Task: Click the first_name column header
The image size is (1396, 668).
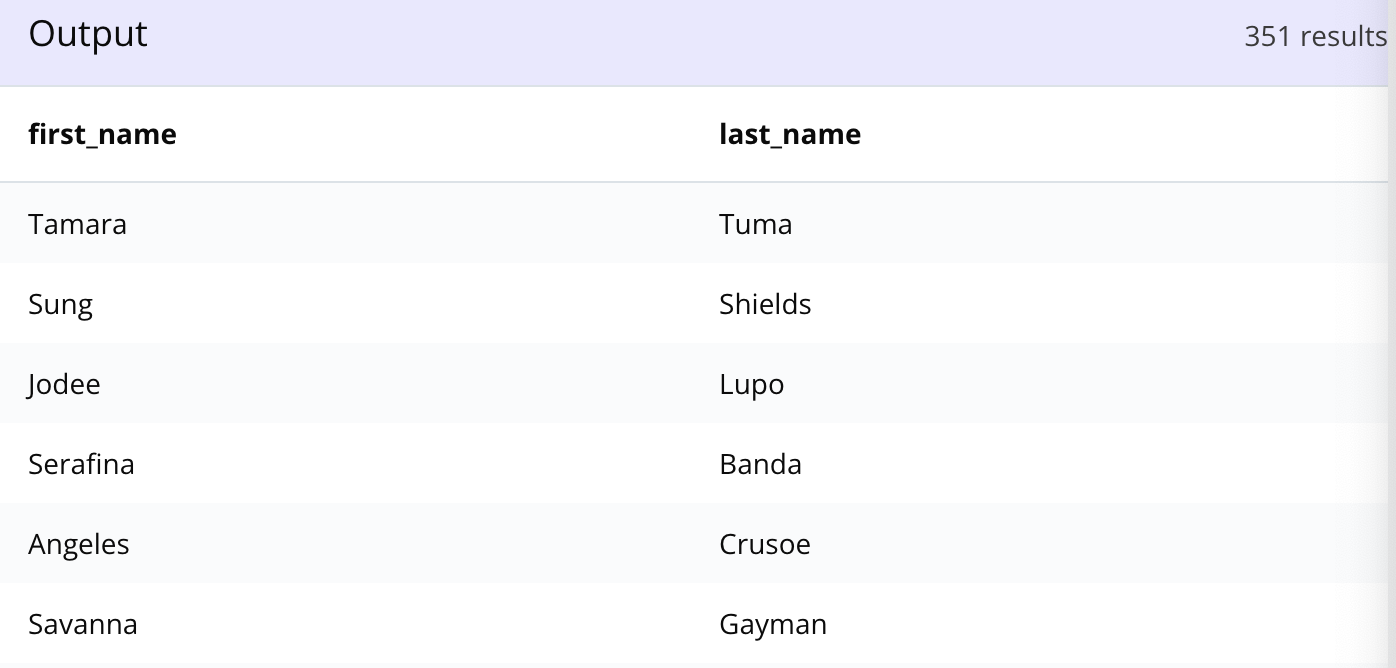Action: pos(102,134)
